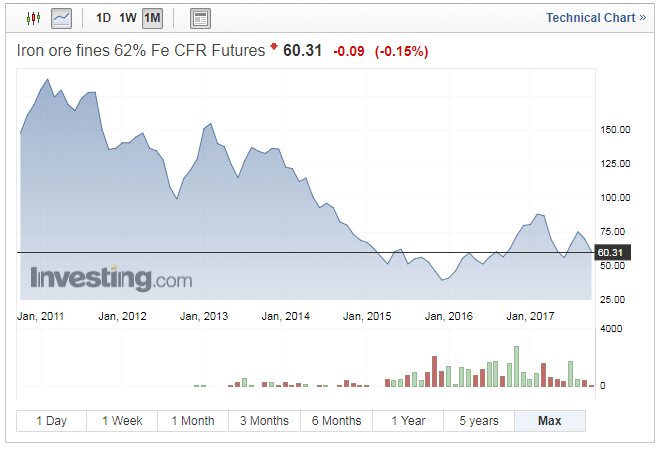
Task: Click the red down-arrow price indicator
Action: tap(274, 46)
